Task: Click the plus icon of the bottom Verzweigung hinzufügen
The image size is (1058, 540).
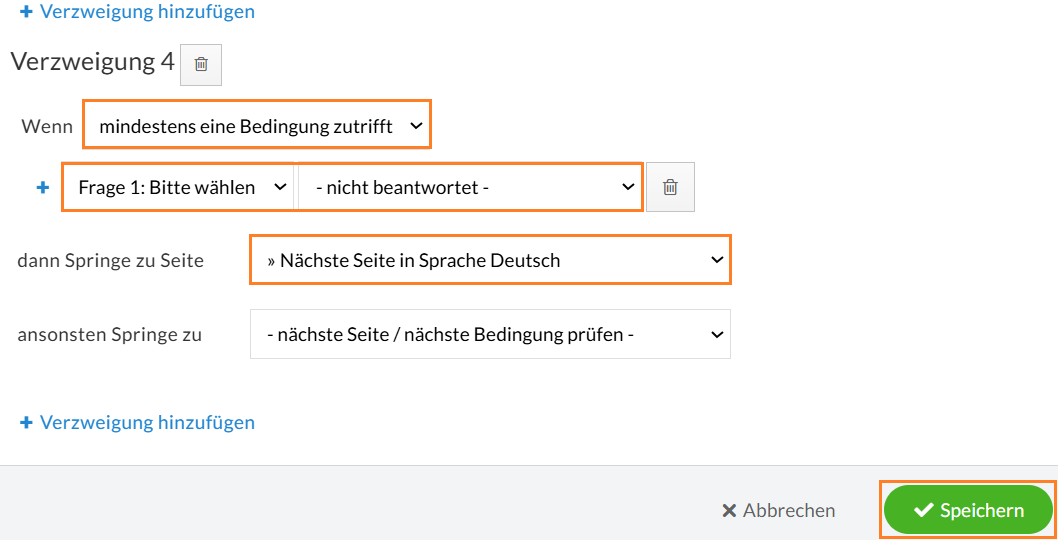Action: (26, 423)
